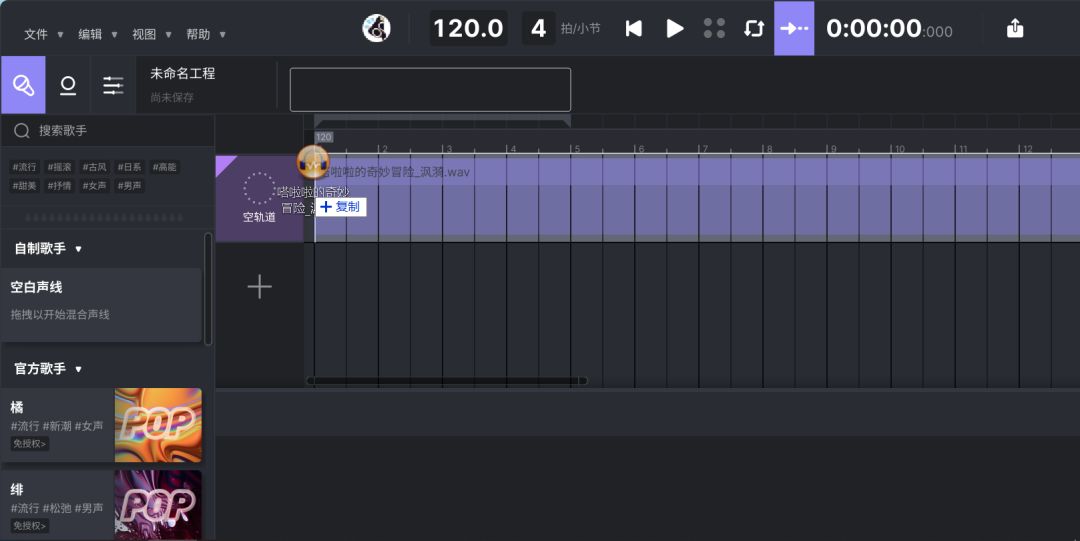
Task: Collapse the 自制歌手 section
Action: (x=78, y=249)
